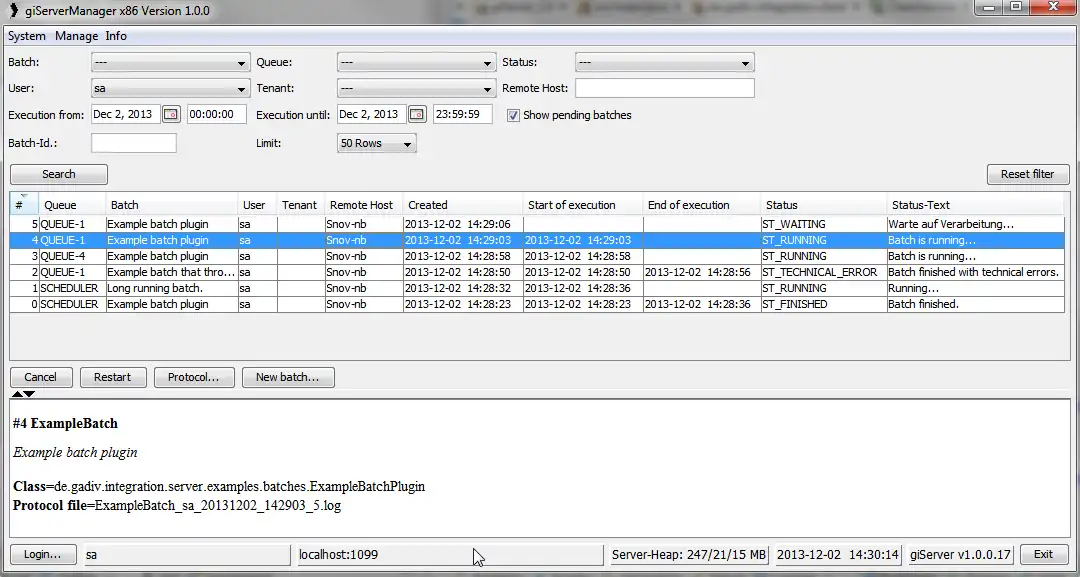Open the Protocol... dialog
Viewport: 1080px width, 577px height.
[x=194, y=377]
